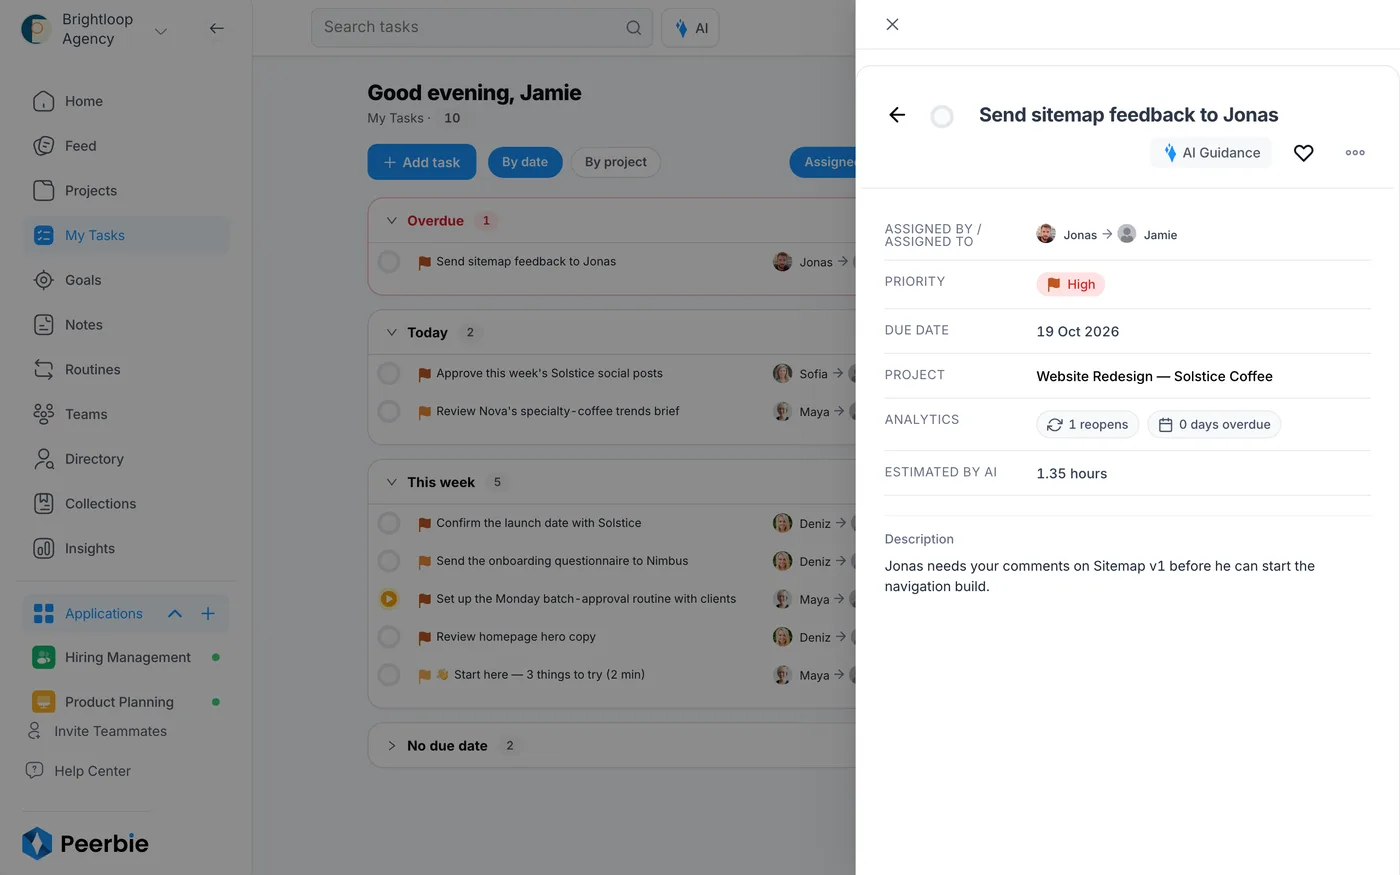Open the Product Planning application
Viewport: 1400px width, 875px height.
point(126,702)
